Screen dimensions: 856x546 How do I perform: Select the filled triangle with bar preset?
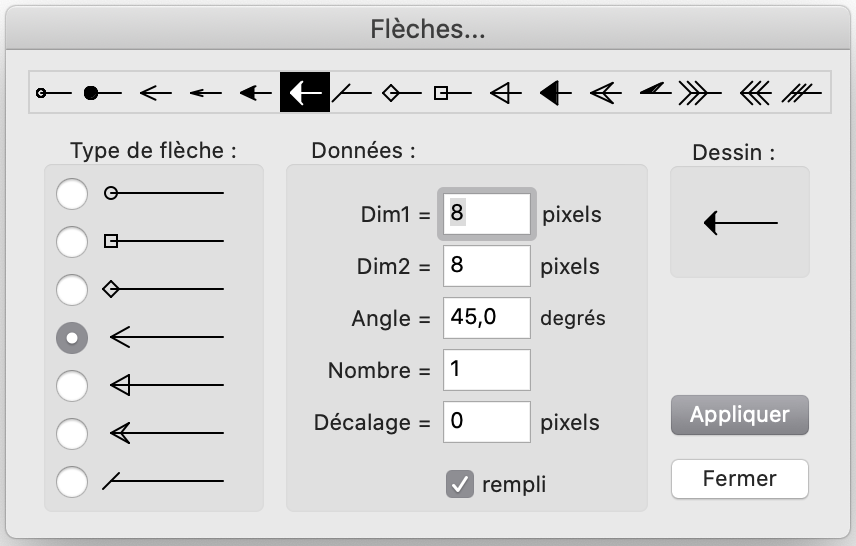tap(556, 93)
